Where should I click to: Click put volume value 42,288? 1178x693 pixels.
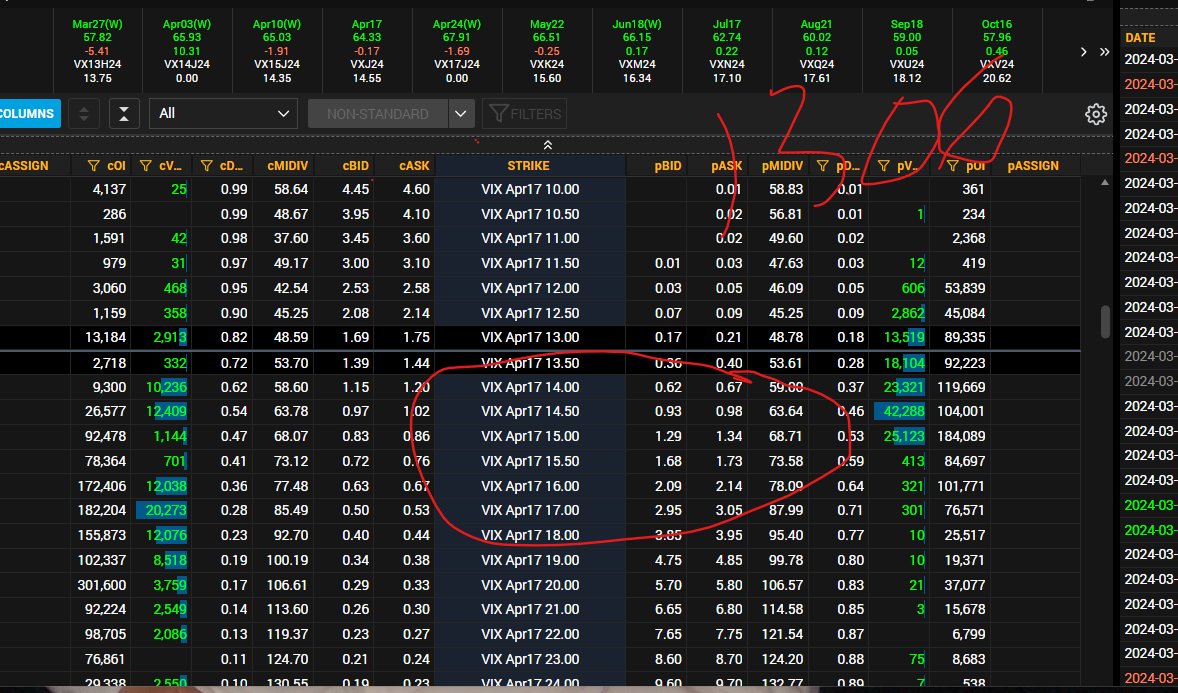click(904, 412)
